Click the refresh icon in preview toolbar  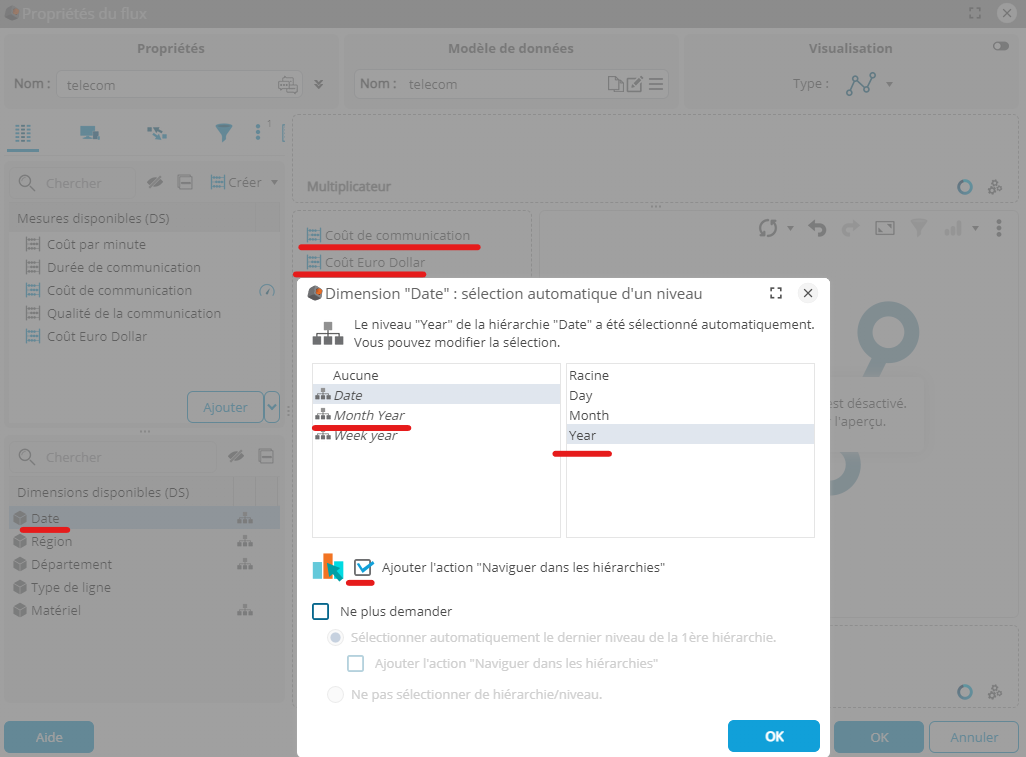[x=767, y=228]
